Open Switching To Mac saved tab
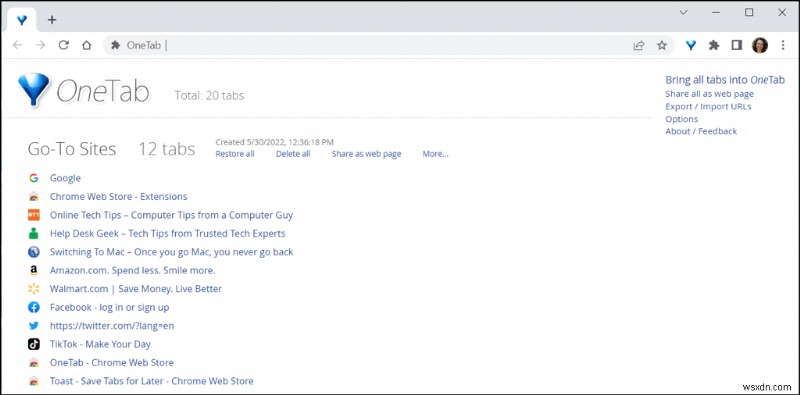This screenshot has width=800, height=395. pyautogui.click(x=171, y=252)
